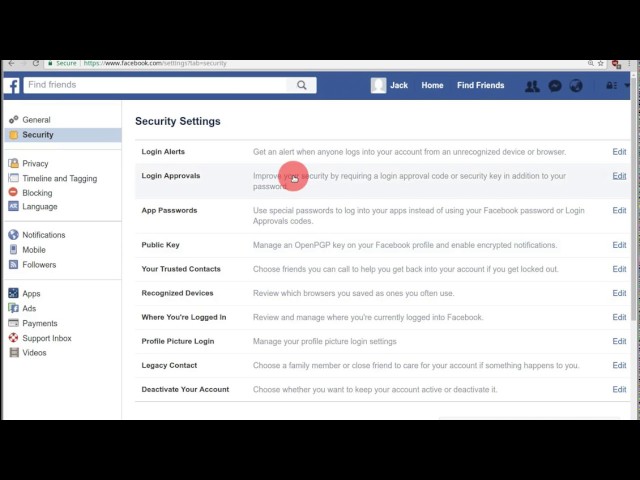The height and width of the screenshot is (480, 640).
Task: Click the red browser extension icon
Action: [x=616, y=64]
